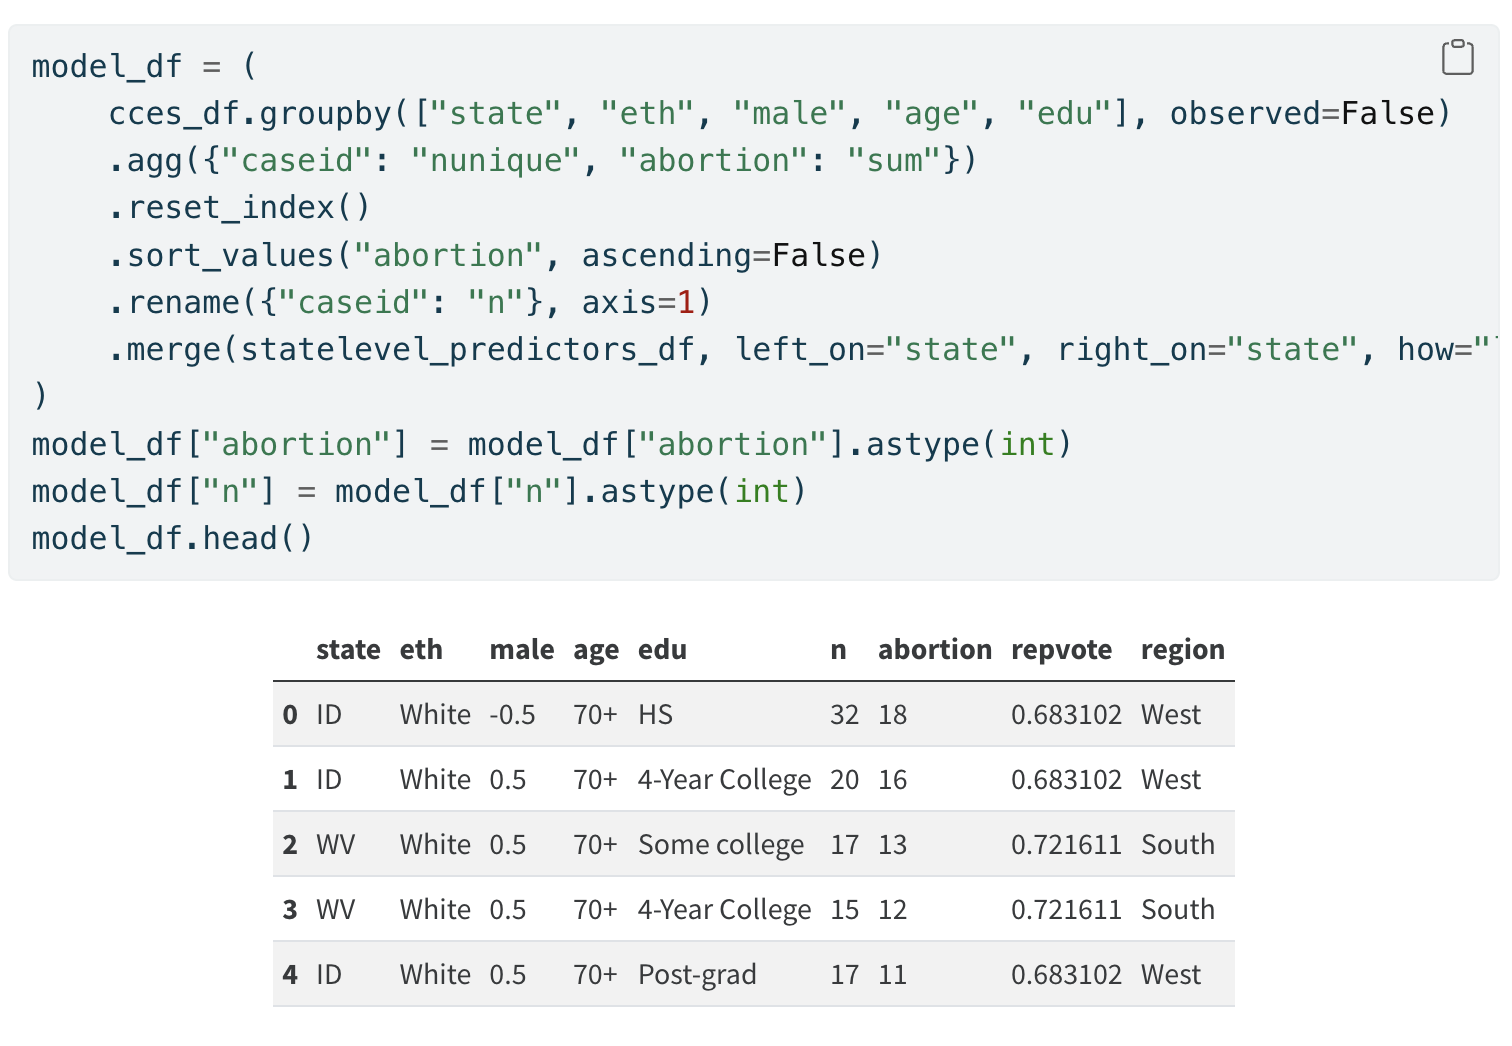This screenshot has height=1046, width=1512.
Task: Click the 'state' column header
Action: [348, 650]
